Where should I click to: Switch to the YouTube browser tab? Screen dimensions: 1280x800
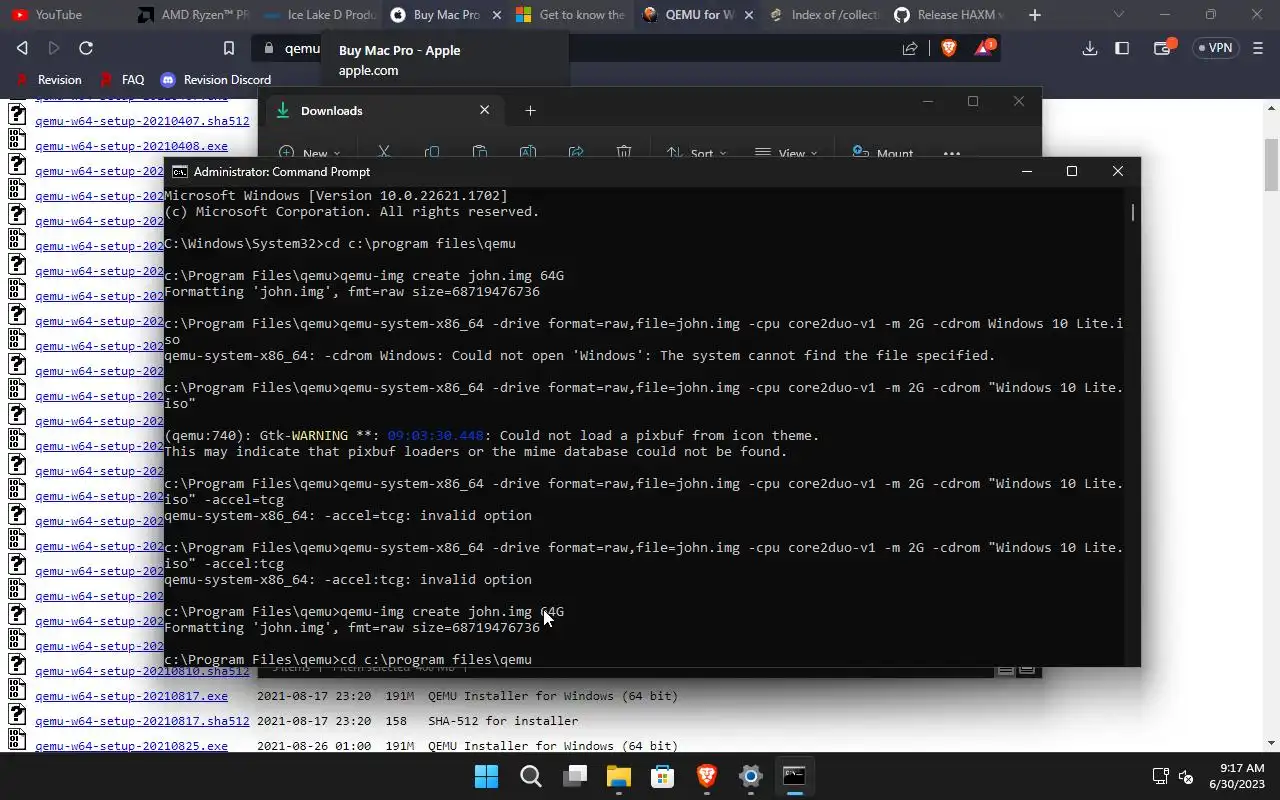click(x=60, y=15)
